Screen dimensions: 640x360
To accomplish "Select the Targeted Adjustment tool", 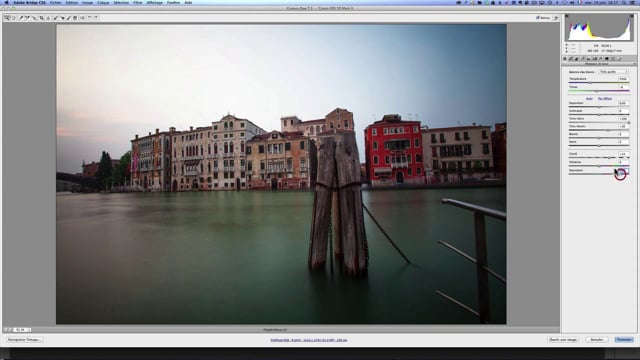I will (34, 18).
